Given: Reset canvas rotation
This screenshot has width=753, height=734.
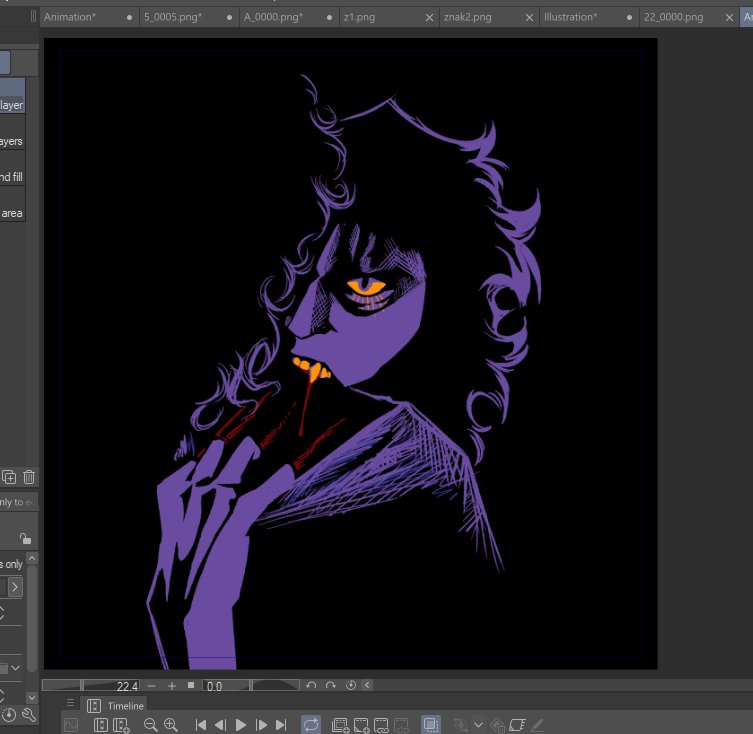Looking at the screenshot, I should (x=351, y=685).
